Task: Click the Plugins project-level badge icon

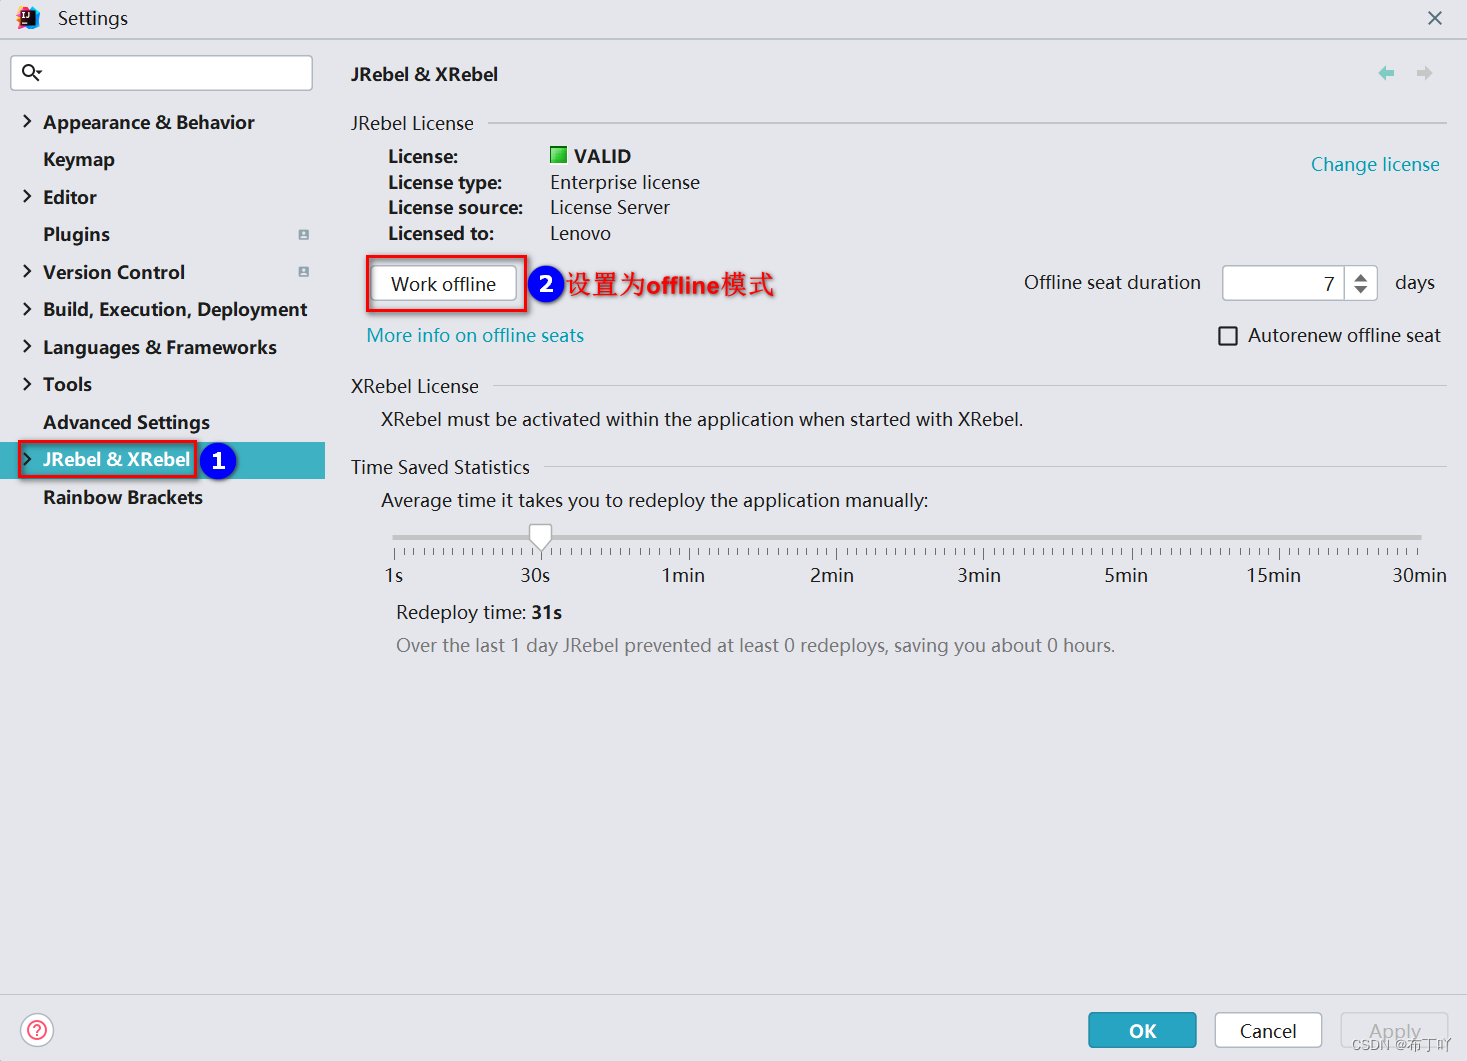Action: pyautogui.click(x=304, y=235)
